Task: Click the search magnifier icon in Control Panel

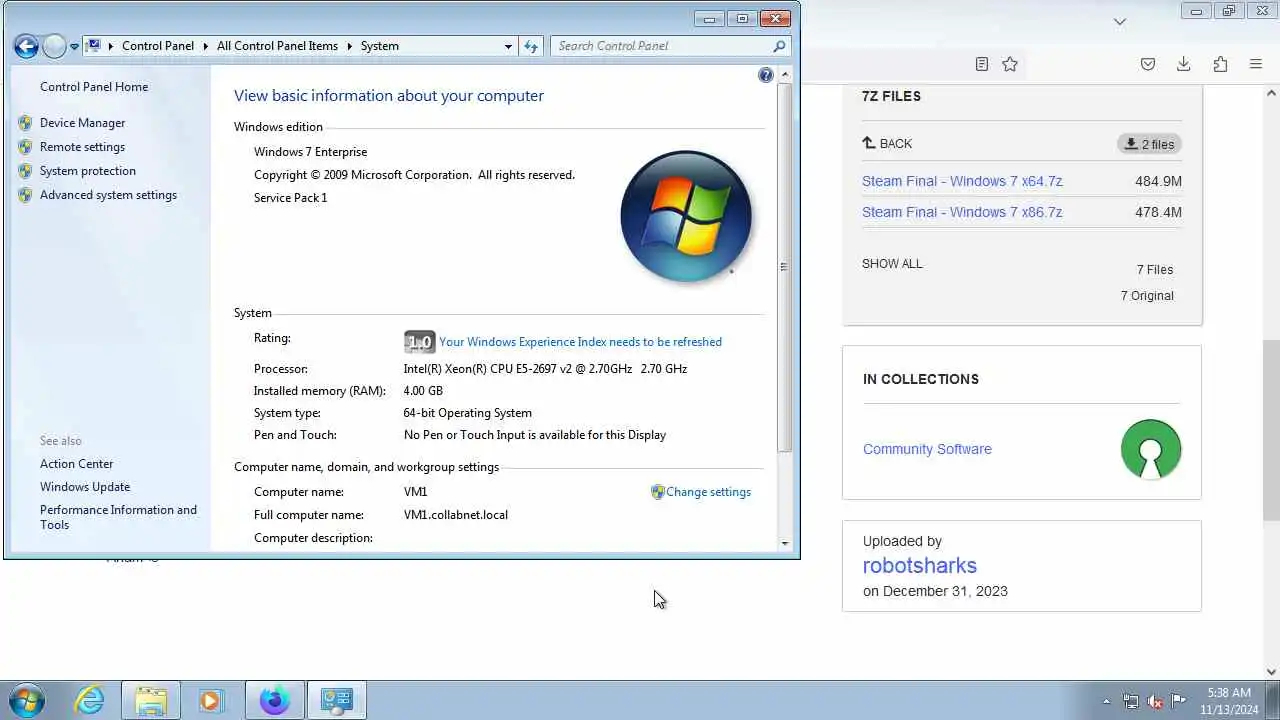Action: [779, 46]
